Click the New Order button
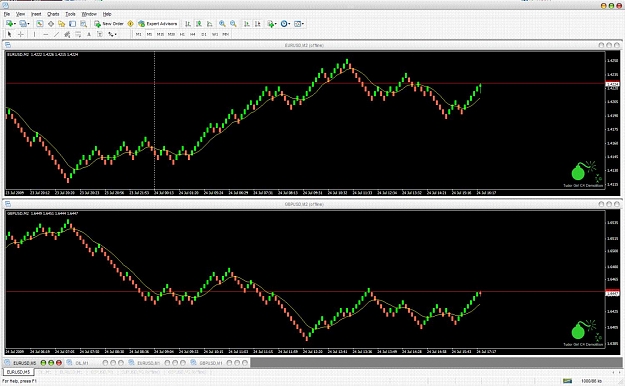Viewport: 625px width, 386px height. click(x=109, y=24)
